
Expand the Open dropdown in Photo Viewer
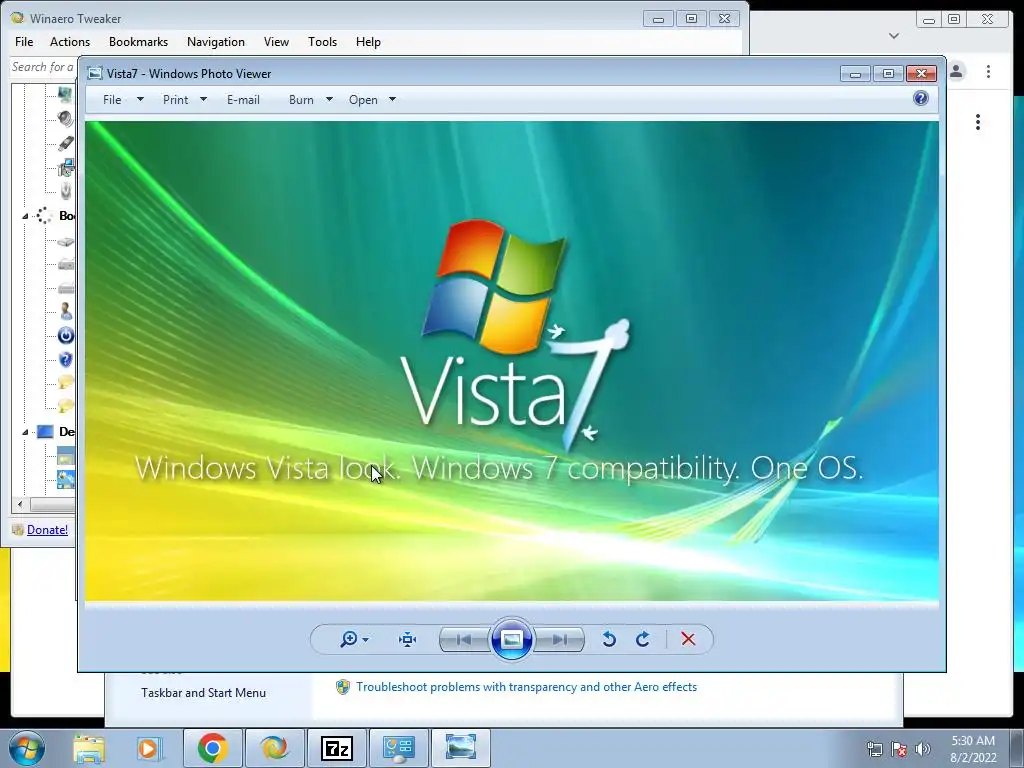(x=372, y=100)
